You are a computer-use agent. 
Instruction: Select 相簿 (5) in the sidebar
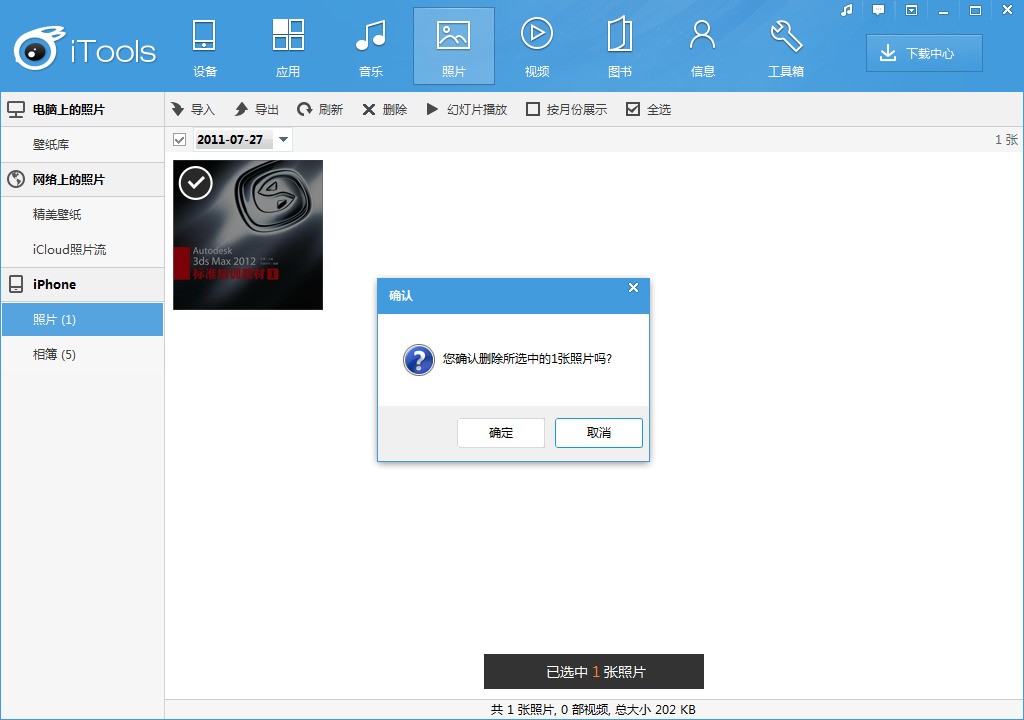(55, 354)
